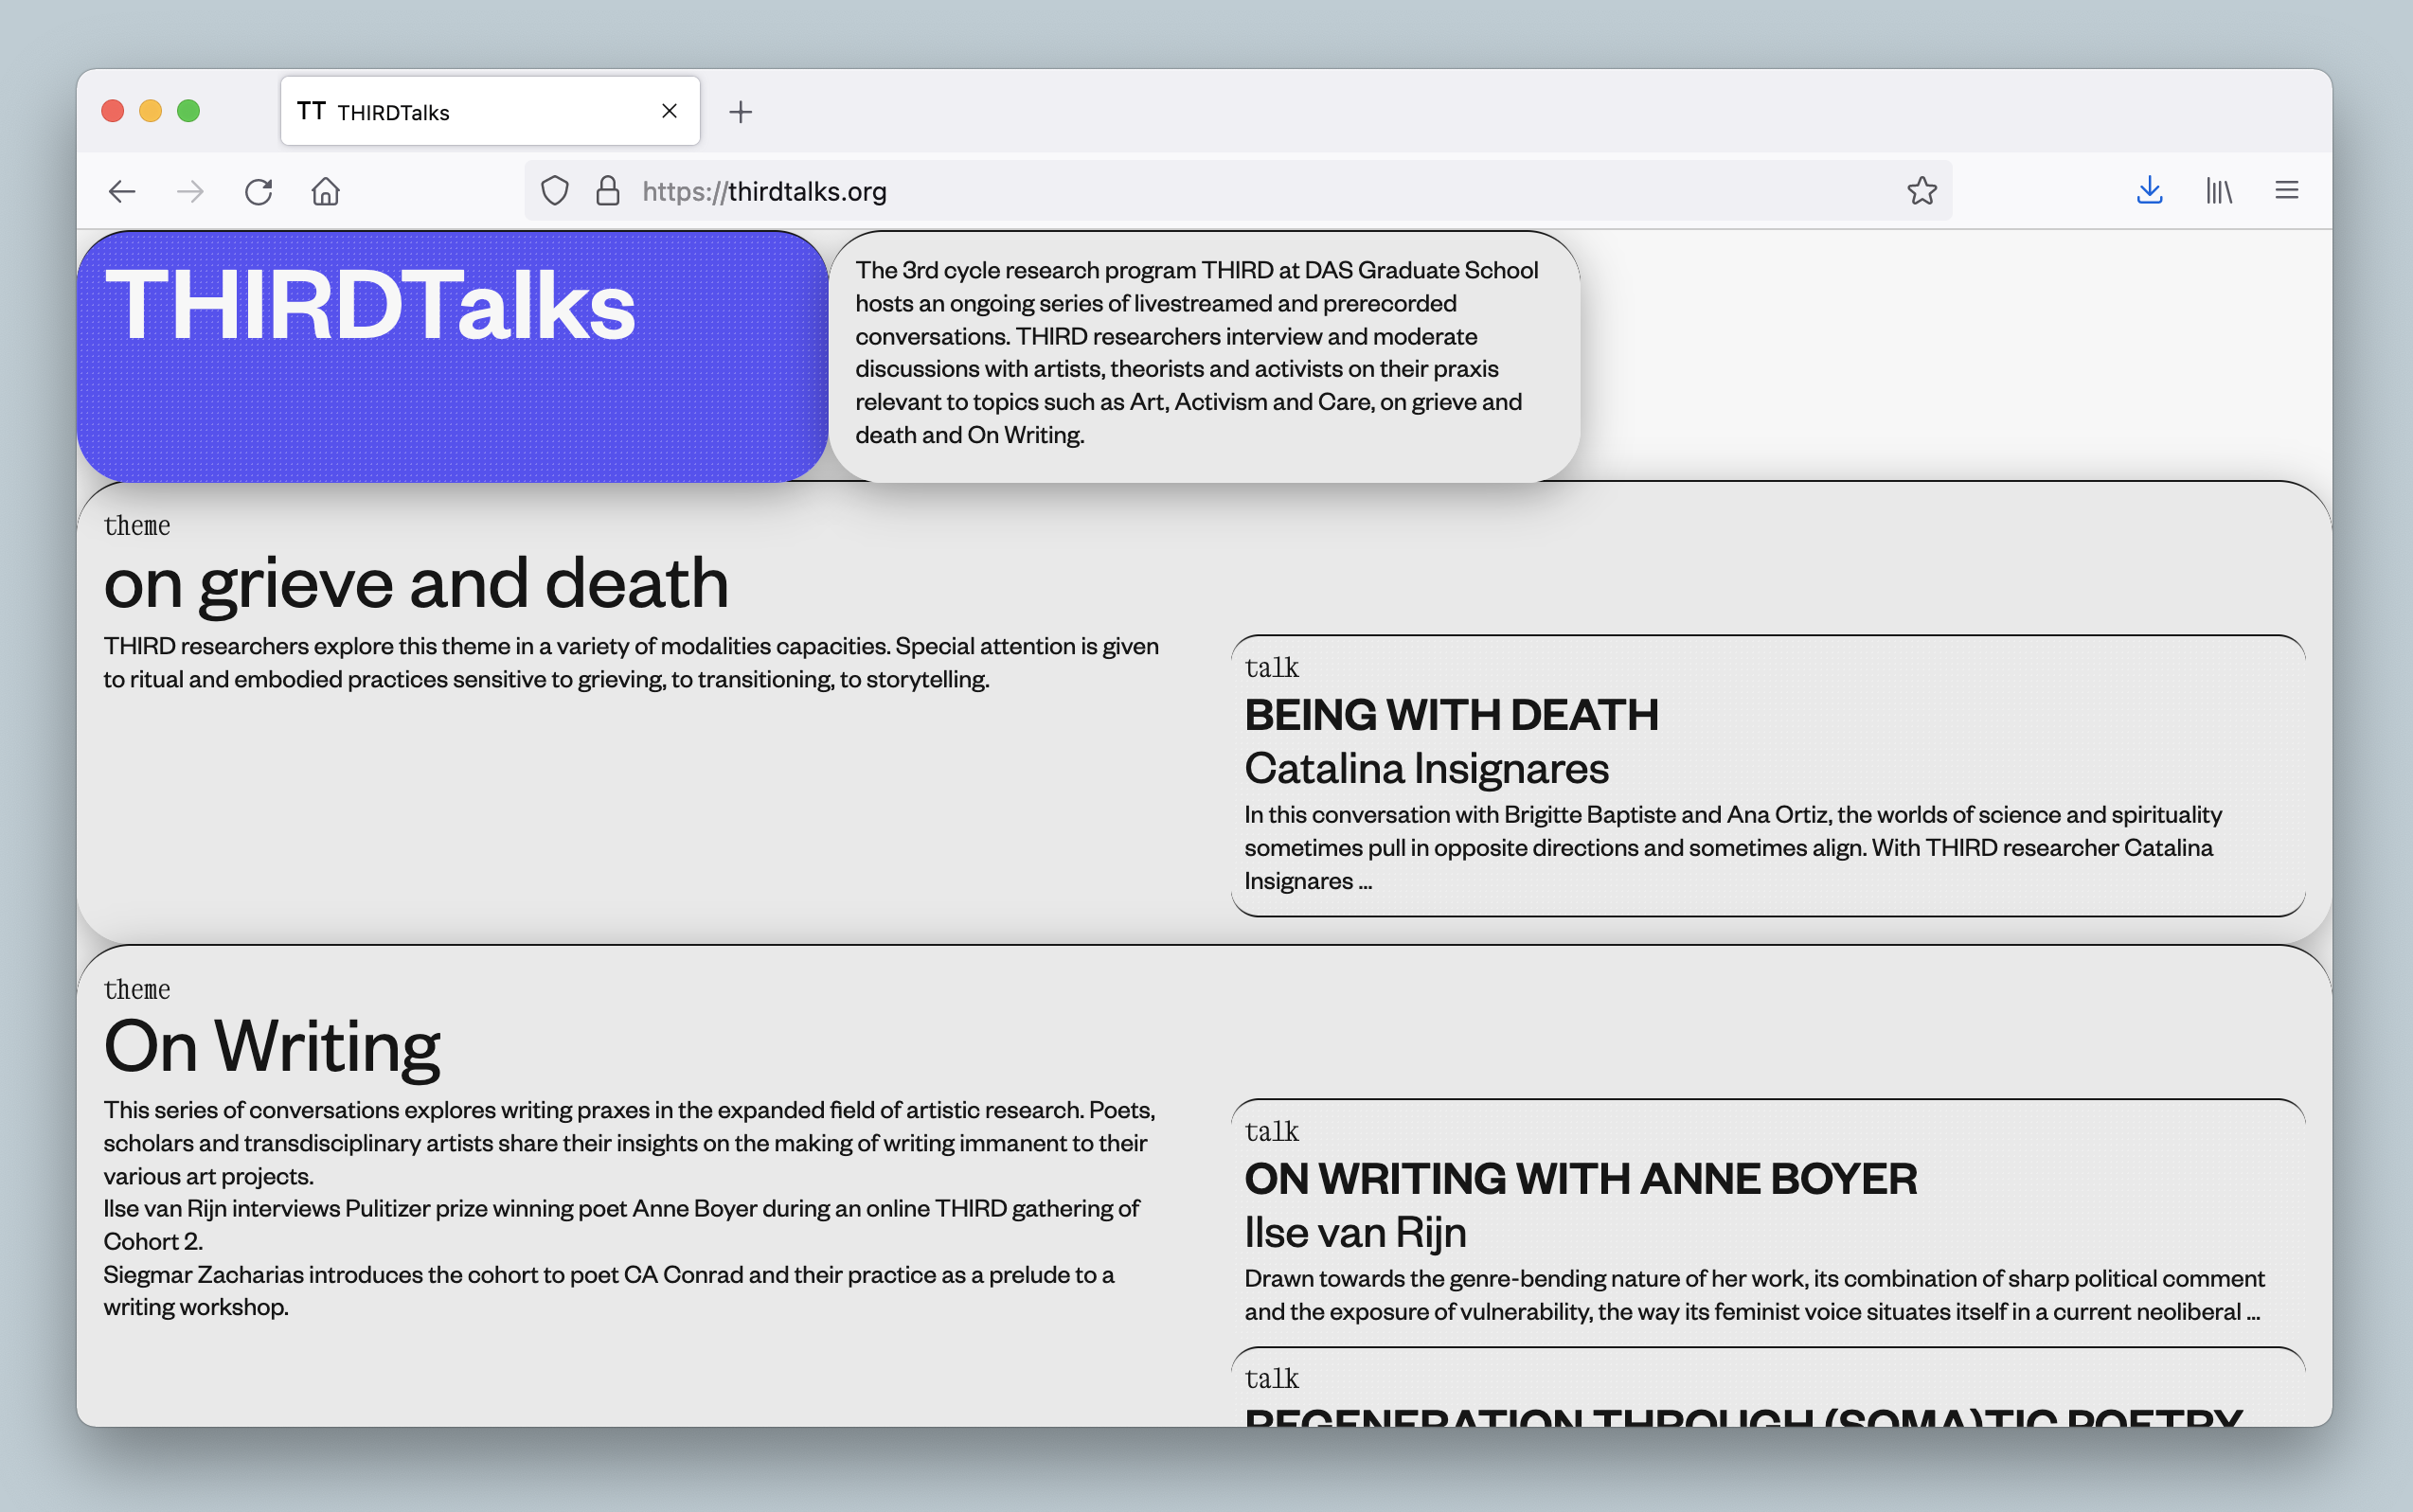Click the back navigation arrow
The image size is (2413, 1512).
[122, 191]
